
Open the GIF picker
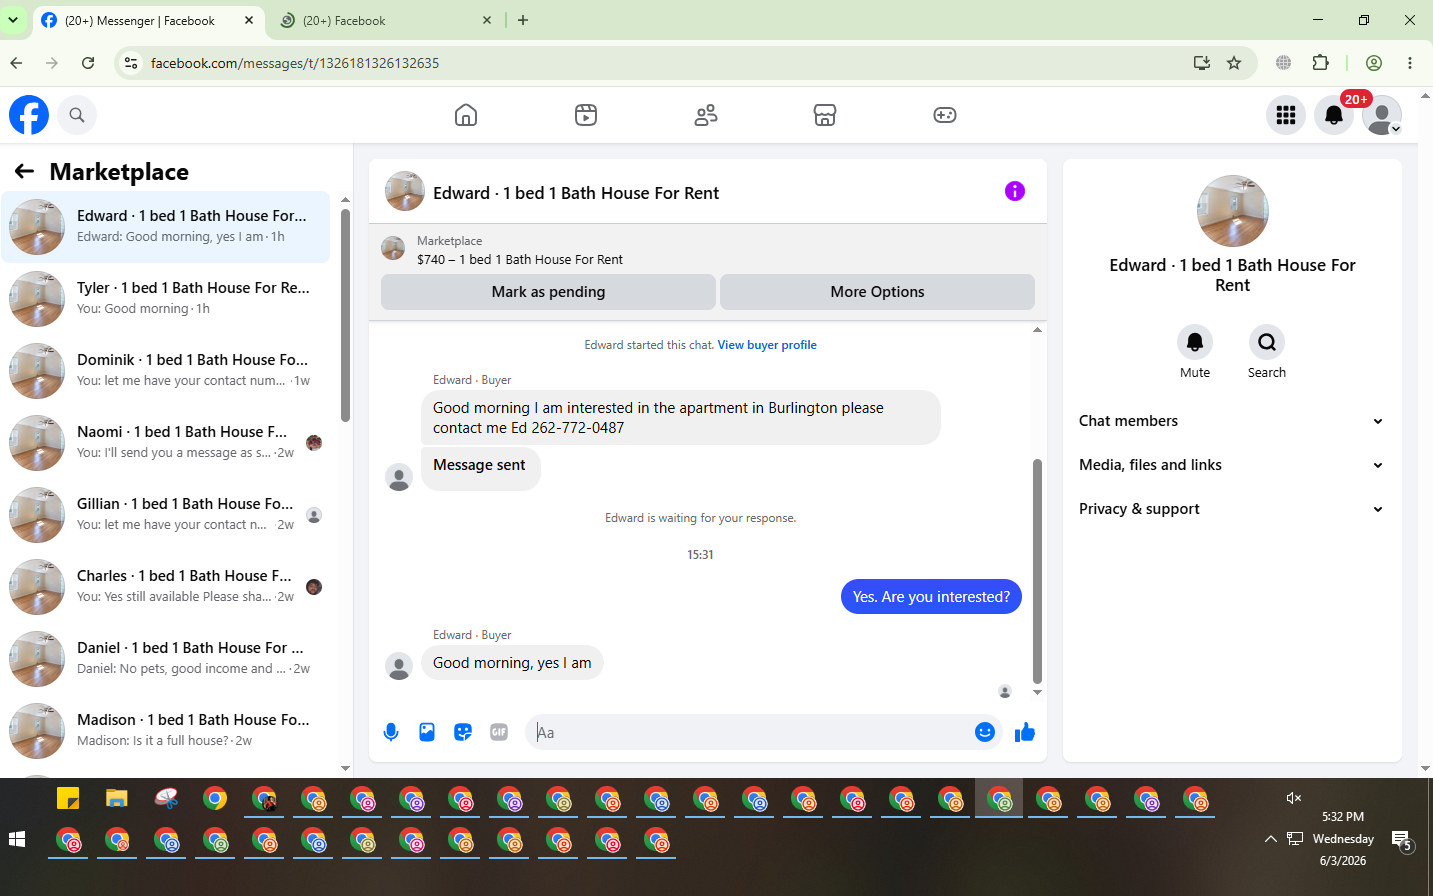tap(499, 732)
